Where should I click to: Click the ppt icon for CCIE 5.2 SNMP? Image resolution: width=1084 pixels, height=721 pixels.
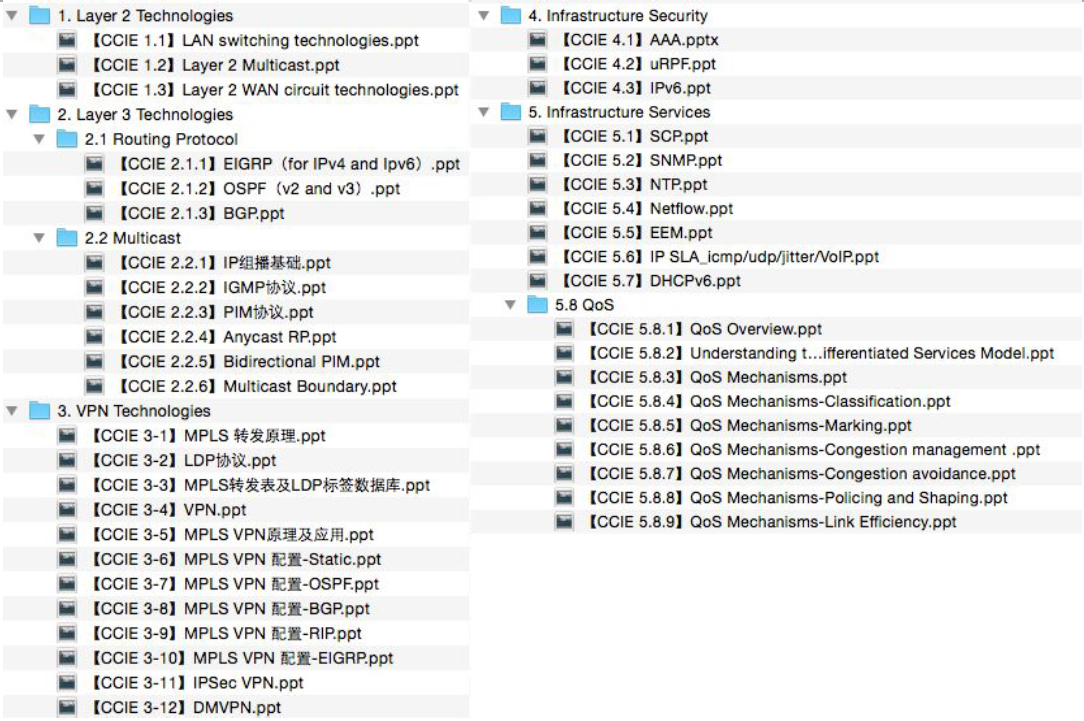(x=538, y=160)
